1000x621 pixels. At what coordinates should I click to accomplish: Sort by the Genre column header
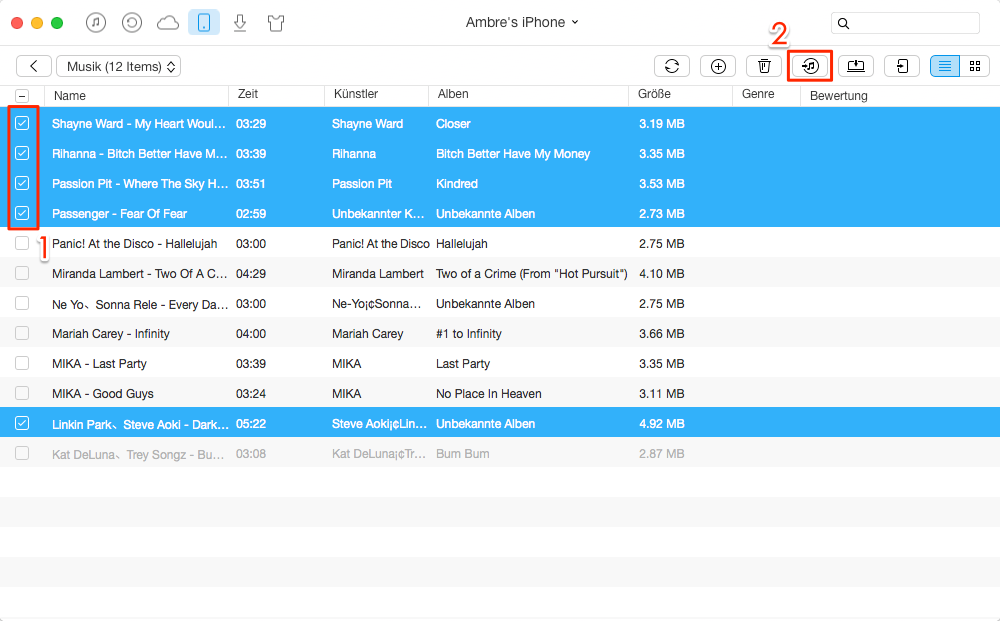[x=758, y=94]
